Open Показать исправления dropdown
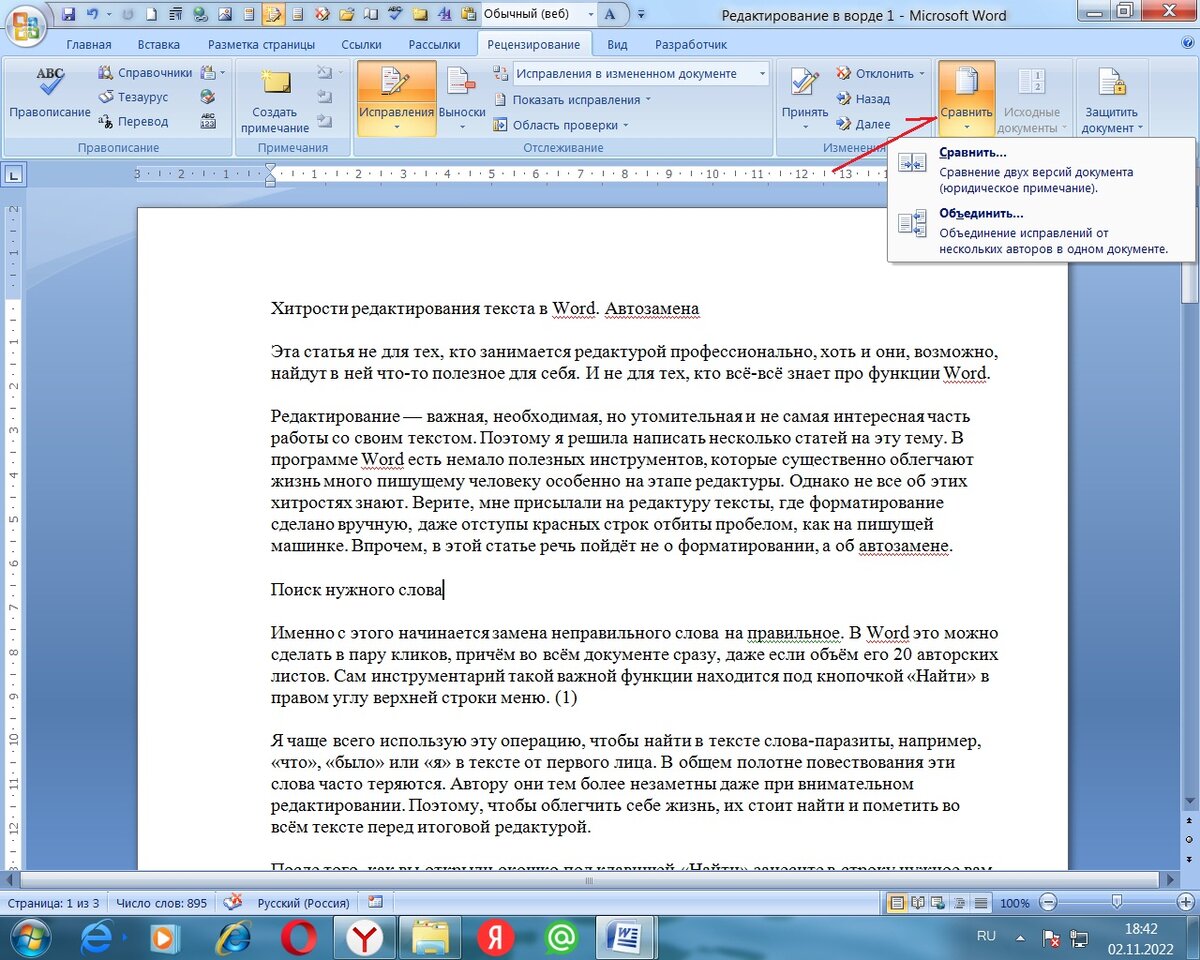The image size is (1200, 960). [572, 99]
